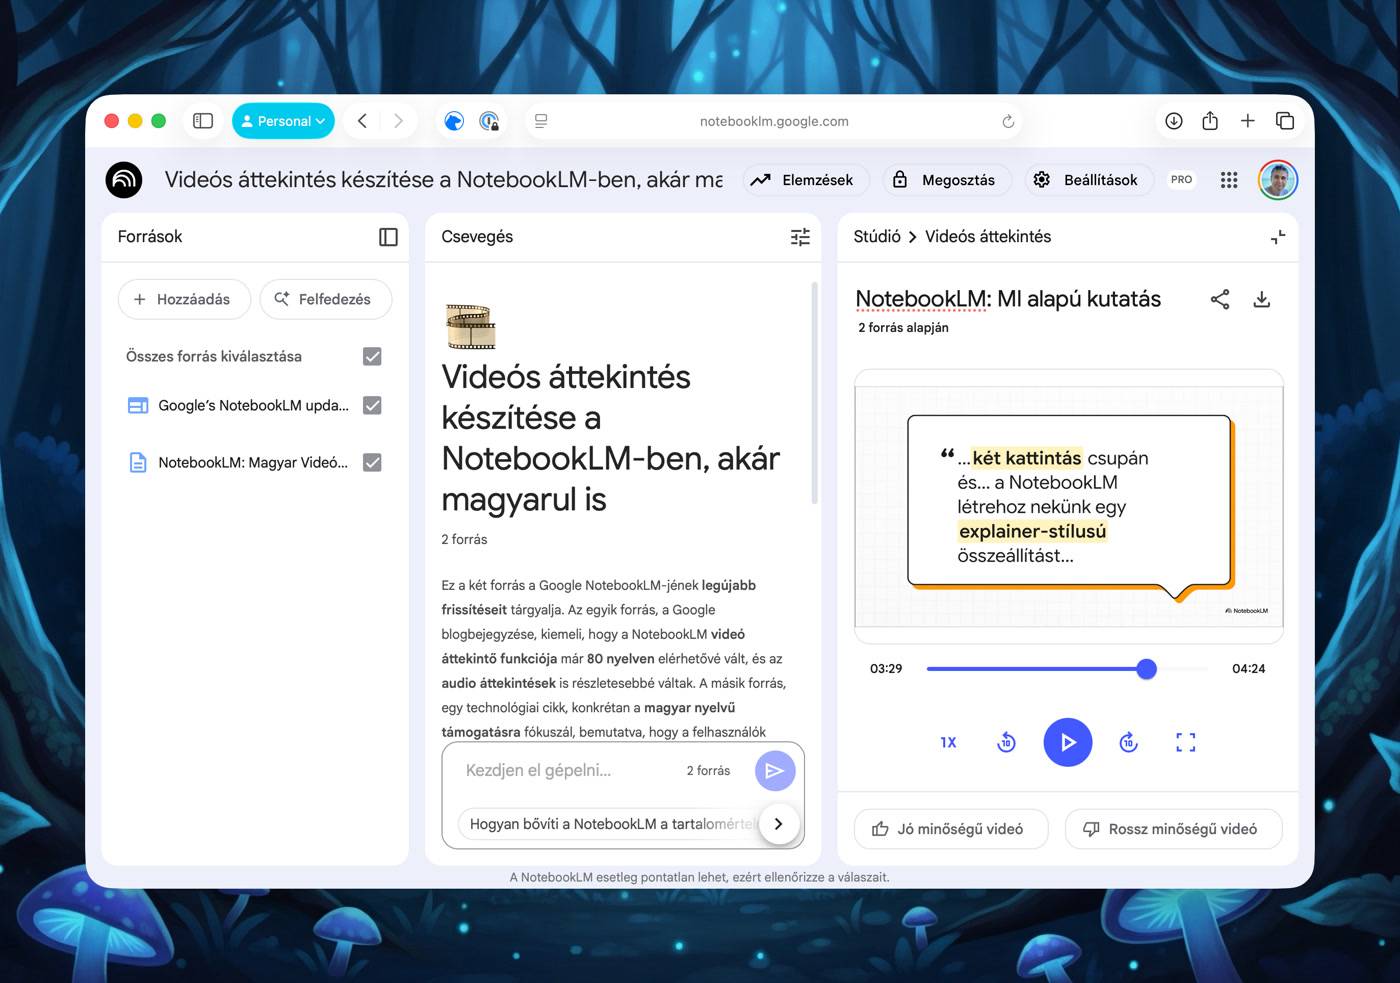The width and height of the screenshot is (1400, 983).
Task: Click the NotebookLM logo
Action: (124, 180)
